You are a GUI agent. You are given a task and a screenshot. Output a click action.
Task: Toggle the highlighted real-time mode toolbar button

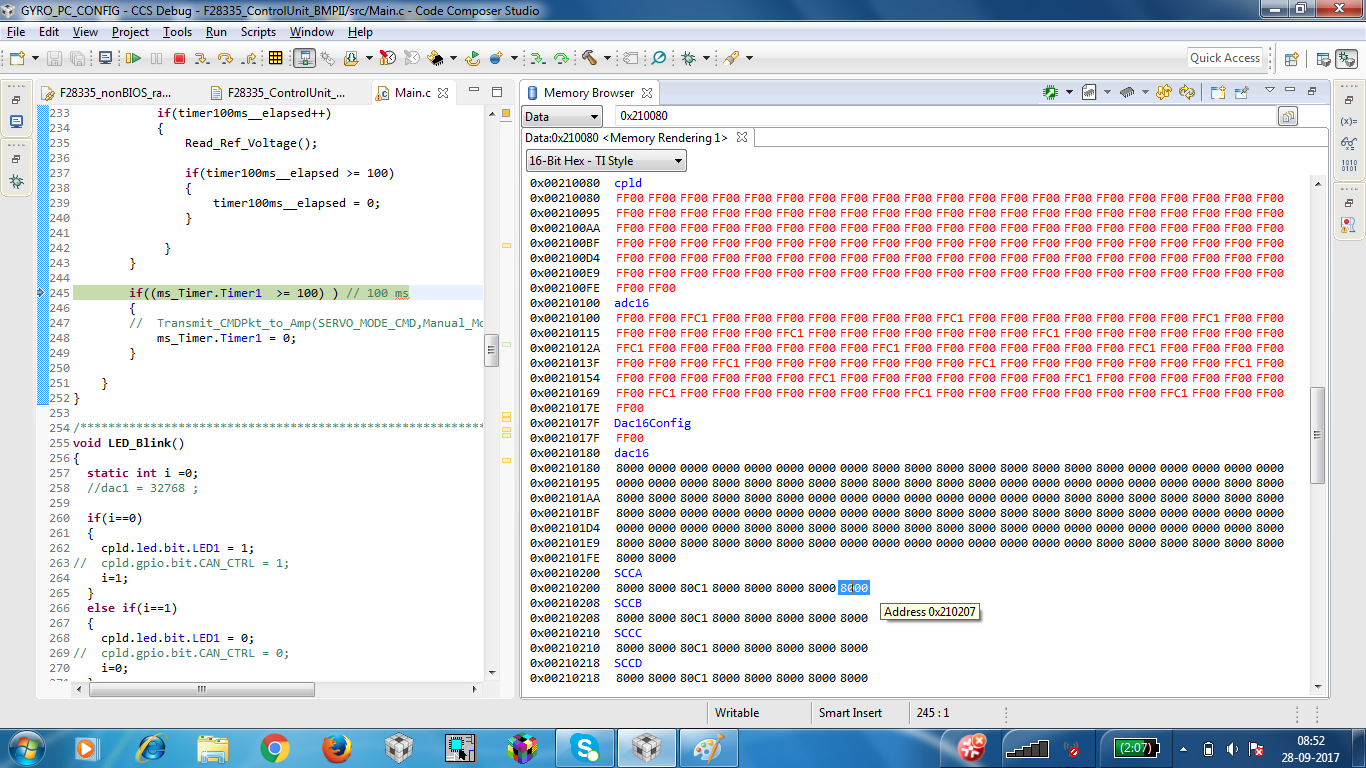(305, 59)
